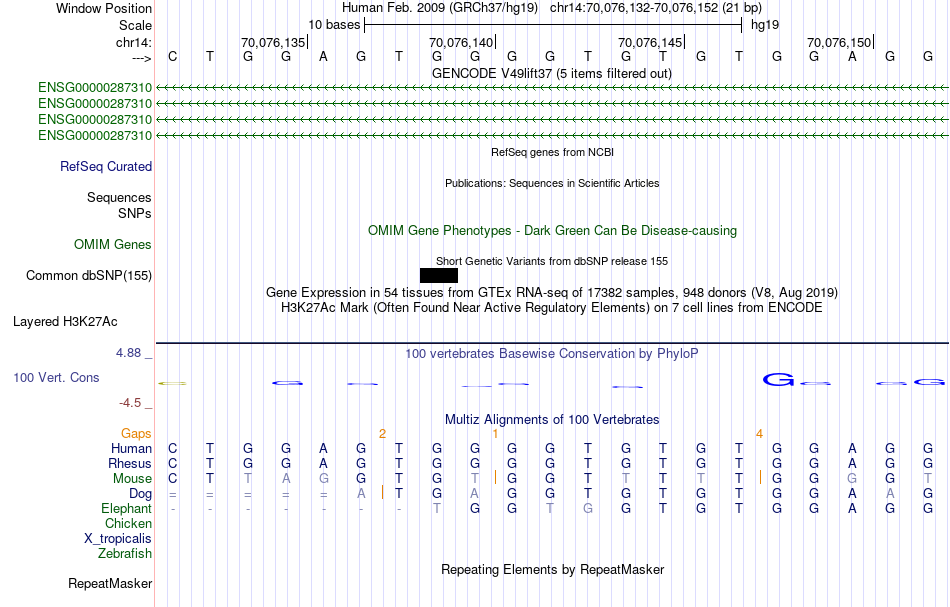The height and width of the screenshot is (607, 950).
Task: Click the chr14: base position label
Action: (133, 42)
